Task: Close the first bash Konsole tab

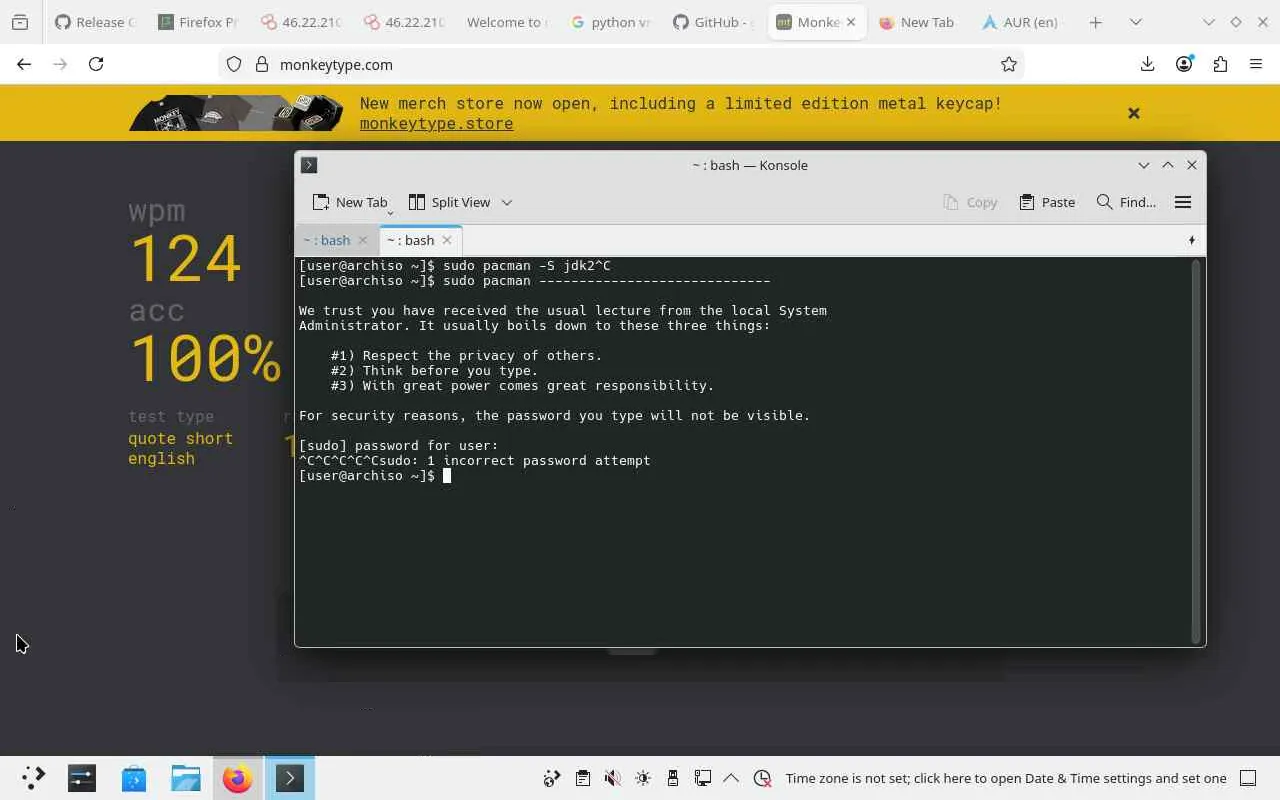Action: pyautogui.click(x=363, y=240)
